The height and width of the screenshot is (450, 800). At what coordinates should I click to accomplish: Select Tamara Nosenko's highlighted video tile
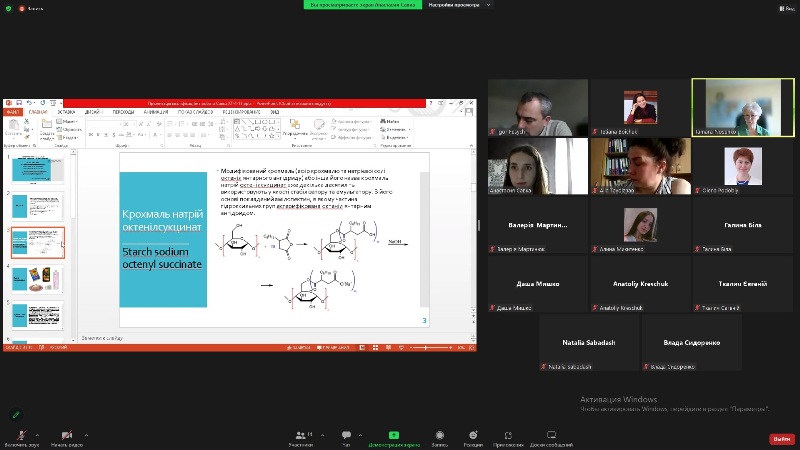[x=743, y=107]
